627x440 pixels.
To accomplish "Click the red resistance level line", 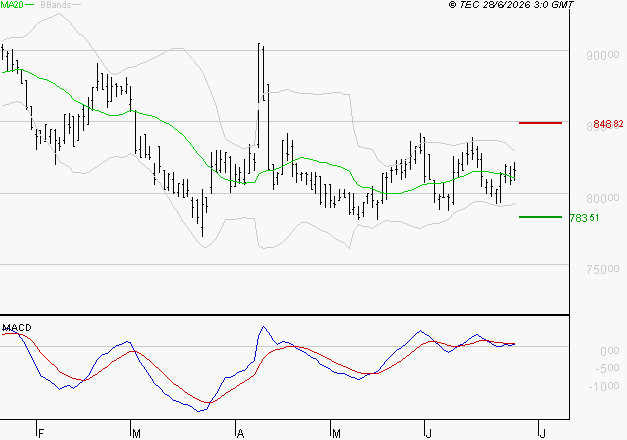I will (x=540, y=123).
